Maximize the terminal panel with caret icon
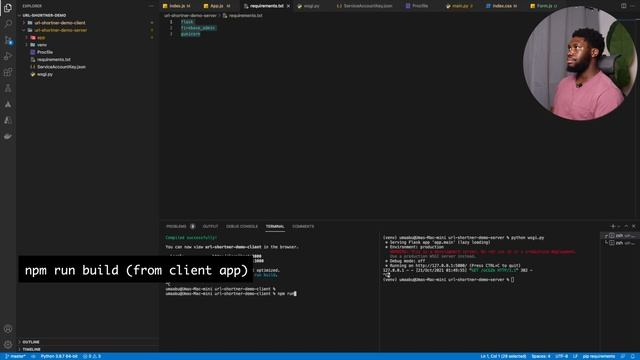 (626, 226)
